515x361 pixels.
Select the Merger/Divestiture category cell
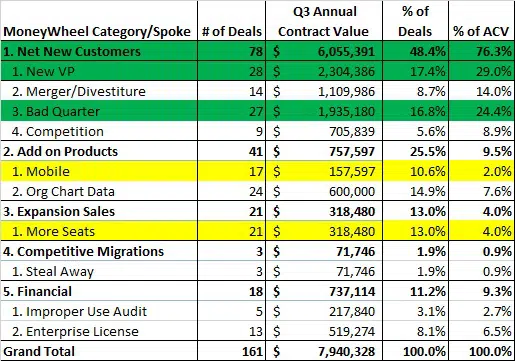click(x=99, y=91)
